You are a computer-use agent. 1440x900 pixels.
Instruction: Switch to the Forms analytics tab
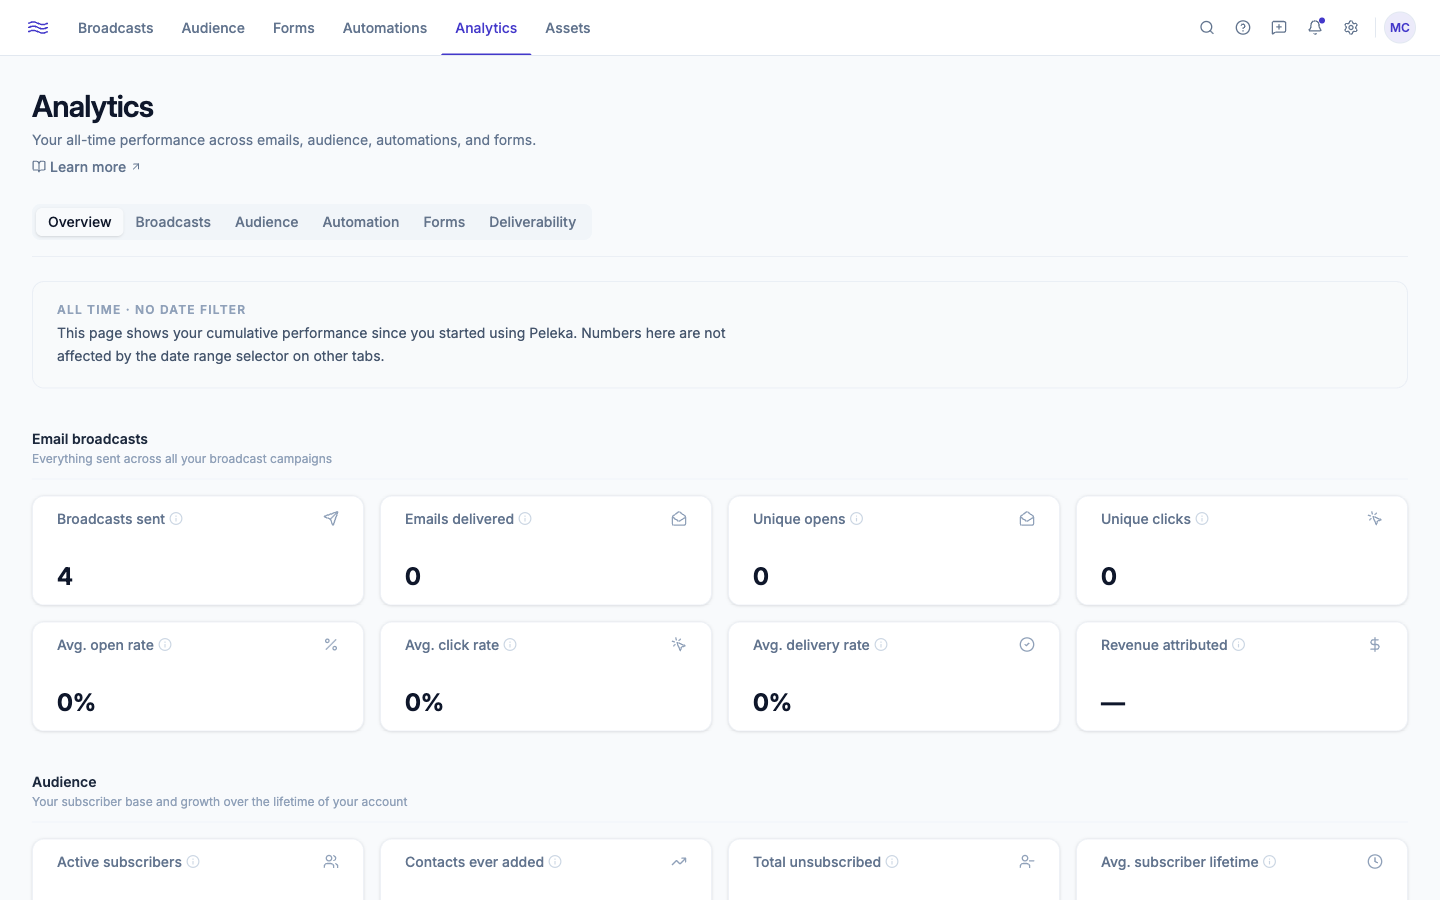[x=444, y=222]
